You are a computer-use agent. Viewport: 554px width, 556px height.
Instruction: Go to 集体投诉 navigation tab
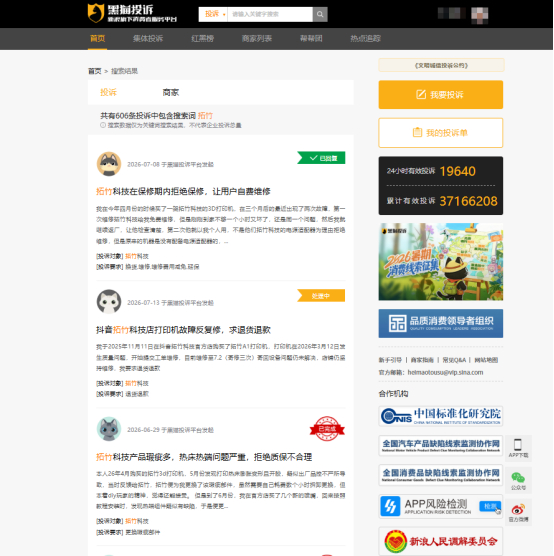pos(148,38)
